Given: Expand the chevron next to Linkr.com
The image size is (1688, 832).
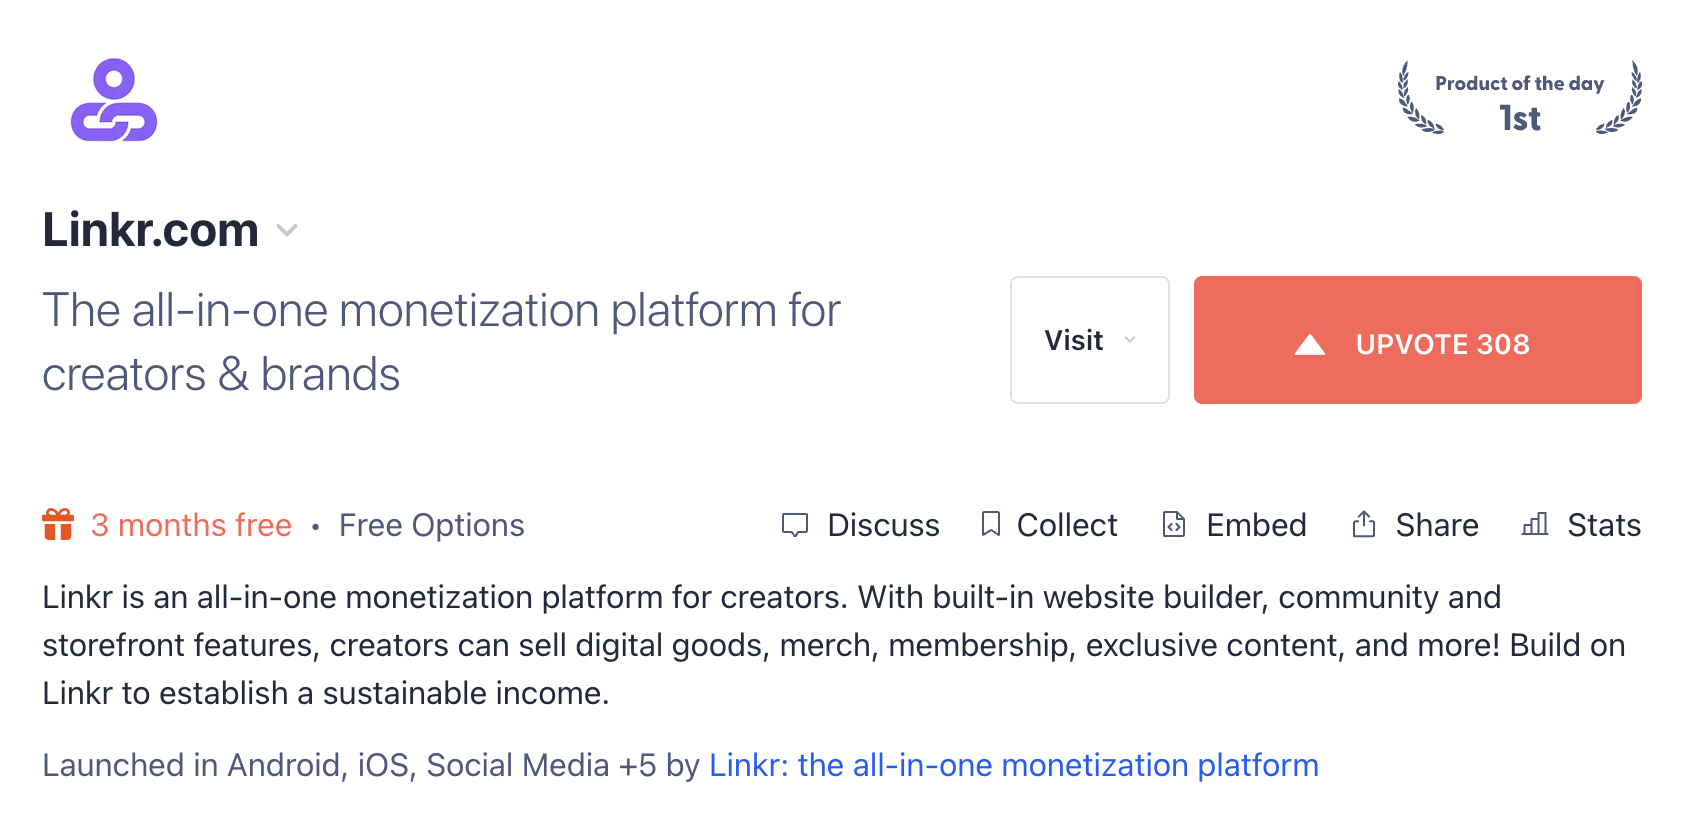Looking at the screenshot, I should click(287, 231).
